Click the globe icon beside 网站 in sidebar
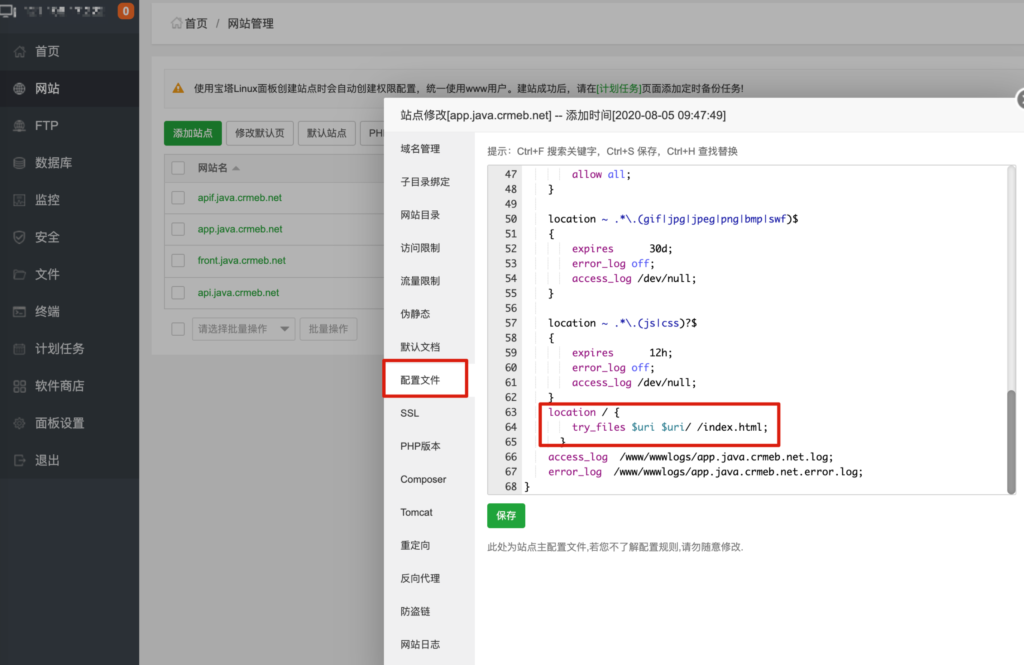1024x665 pixels. coord(20,89)
